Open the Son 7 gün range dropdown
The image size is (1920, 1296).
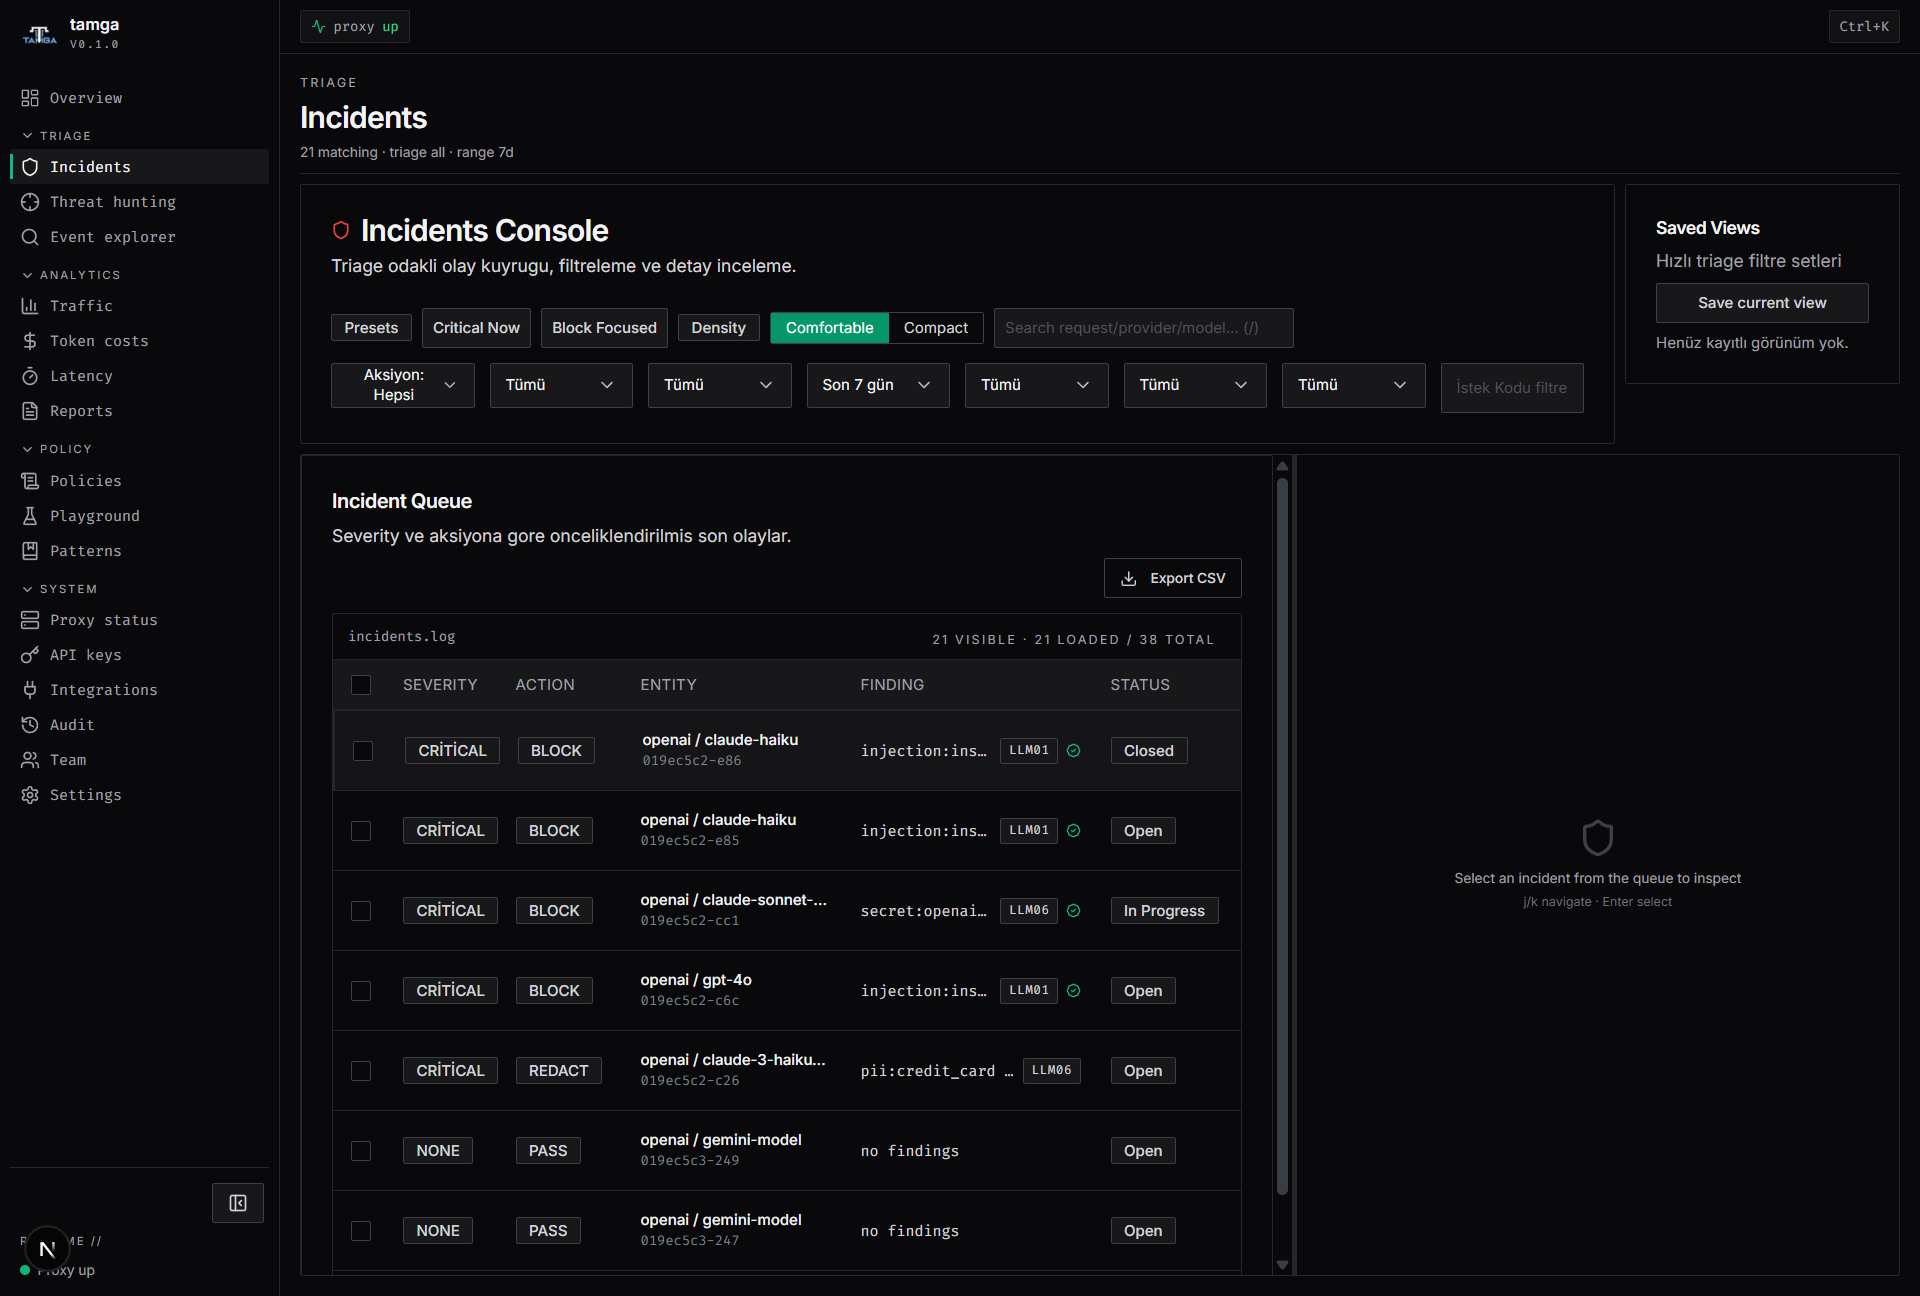pos(878,385)
